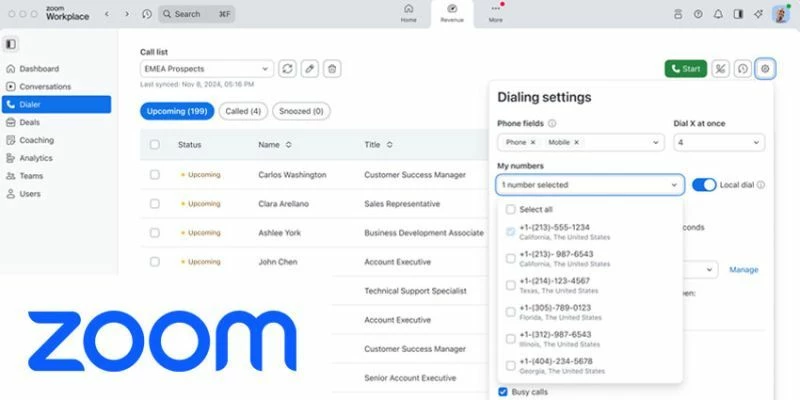The image size is (800, 400).
Task: Check Illinois number +1-(312)-987-6543
Action: 510,339
